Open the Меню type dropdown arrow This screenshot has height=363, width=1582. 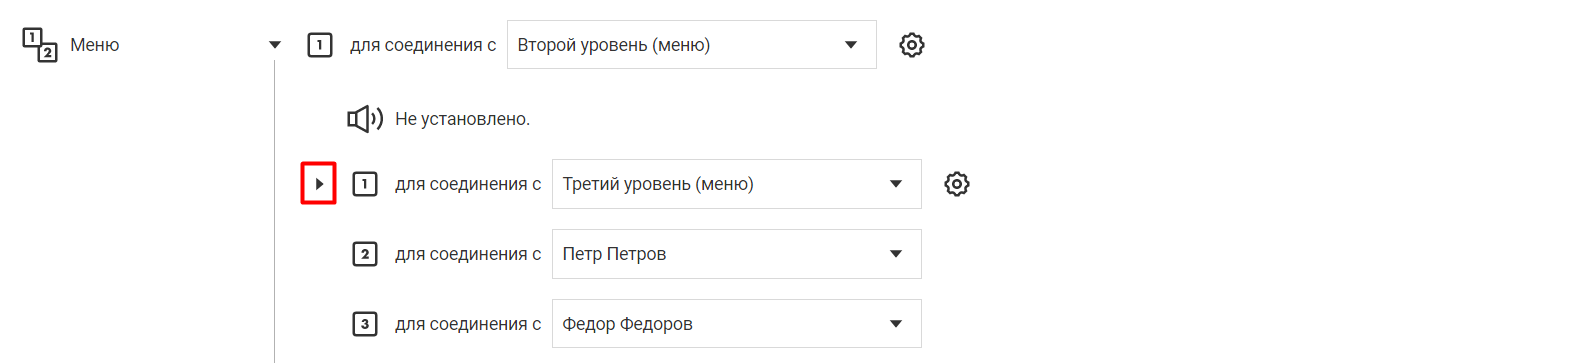(x=275, y=45)
